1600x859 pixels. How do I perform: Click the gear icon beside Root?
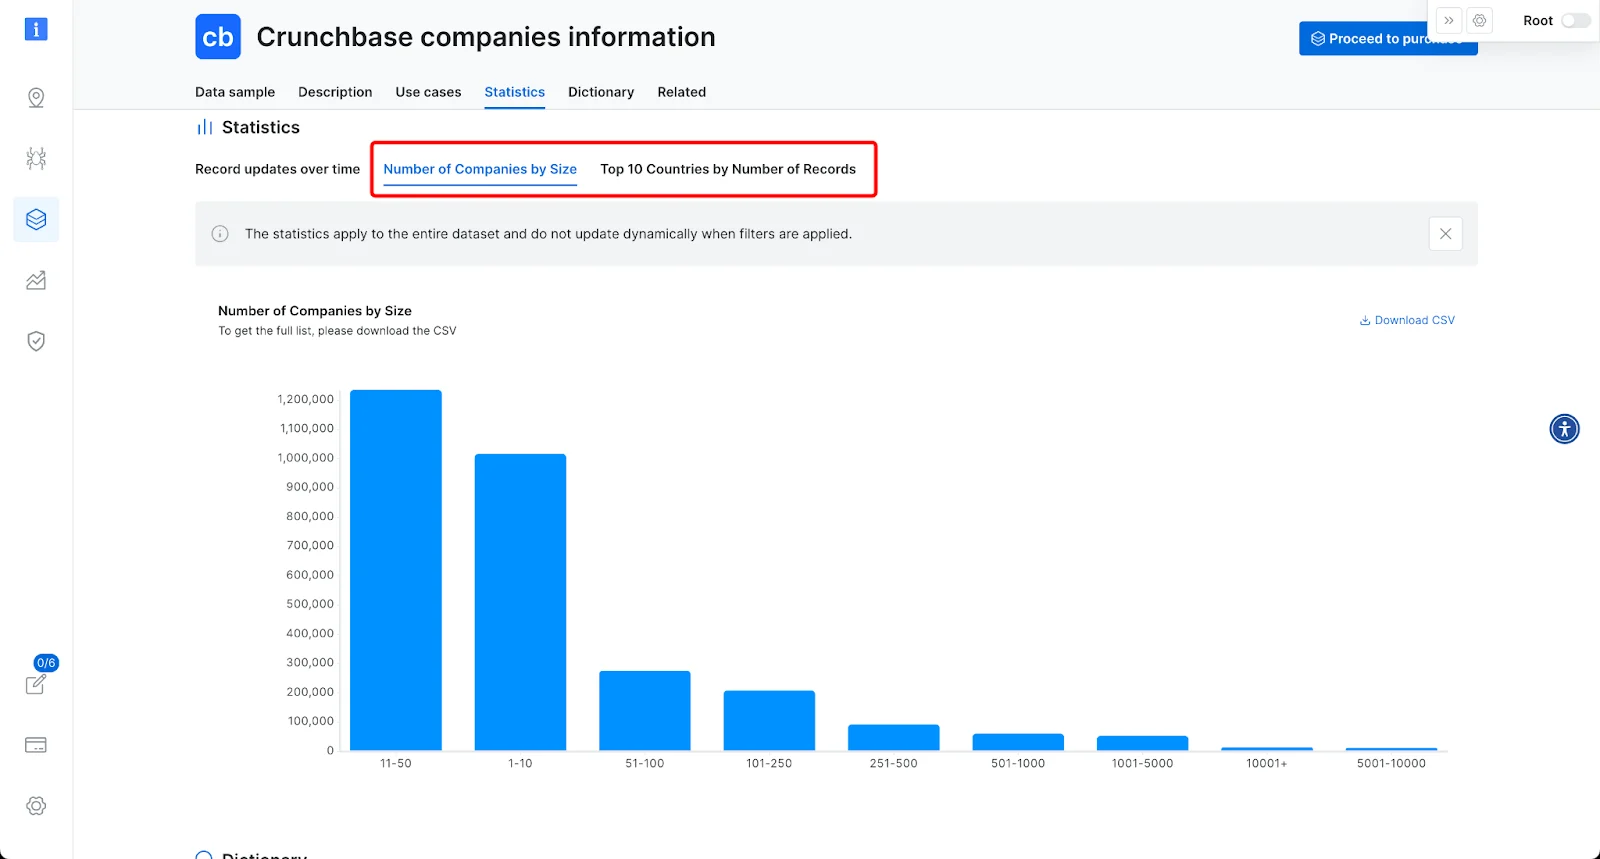tap(1480, 20)
